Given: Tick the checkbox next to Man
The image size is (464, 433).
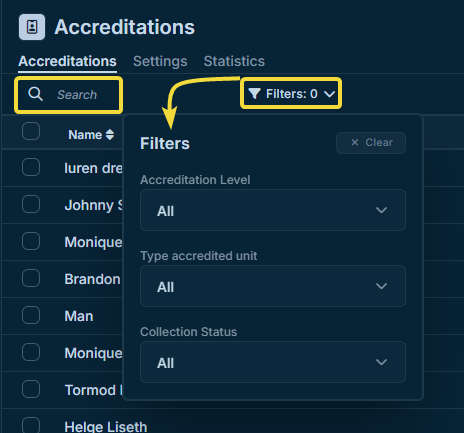Looking at the screenshot, I should pos(31,315).
